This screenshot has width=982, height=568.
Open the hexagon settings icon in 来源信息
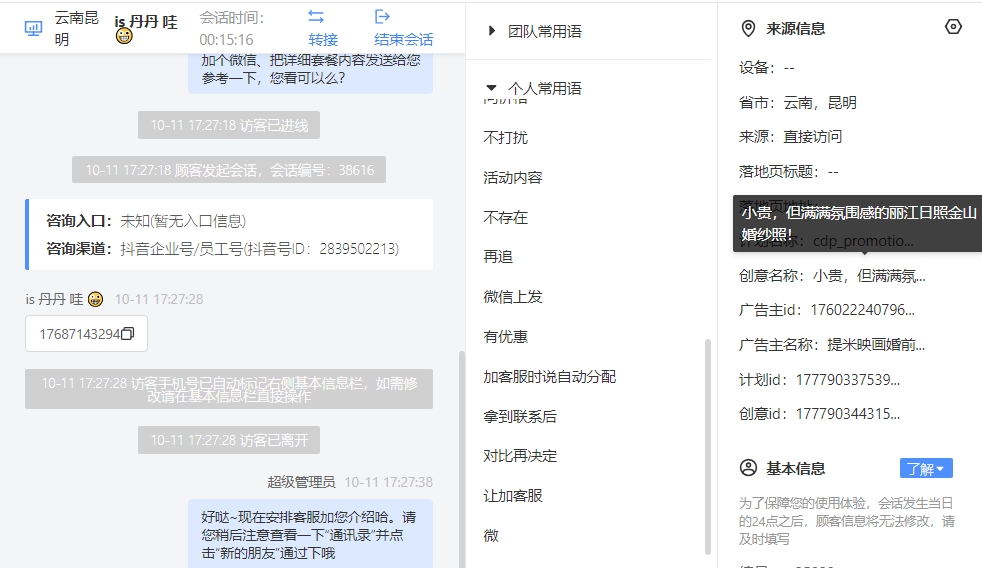(x=953, y=27)
